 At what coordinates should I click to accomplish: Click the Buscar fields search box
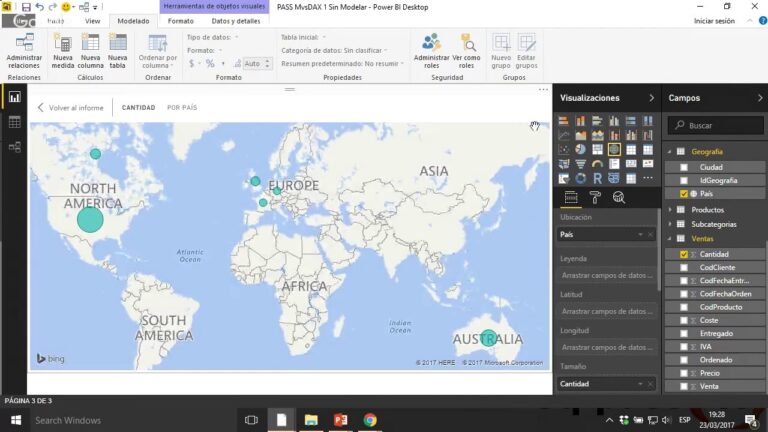tap(715, 125)
